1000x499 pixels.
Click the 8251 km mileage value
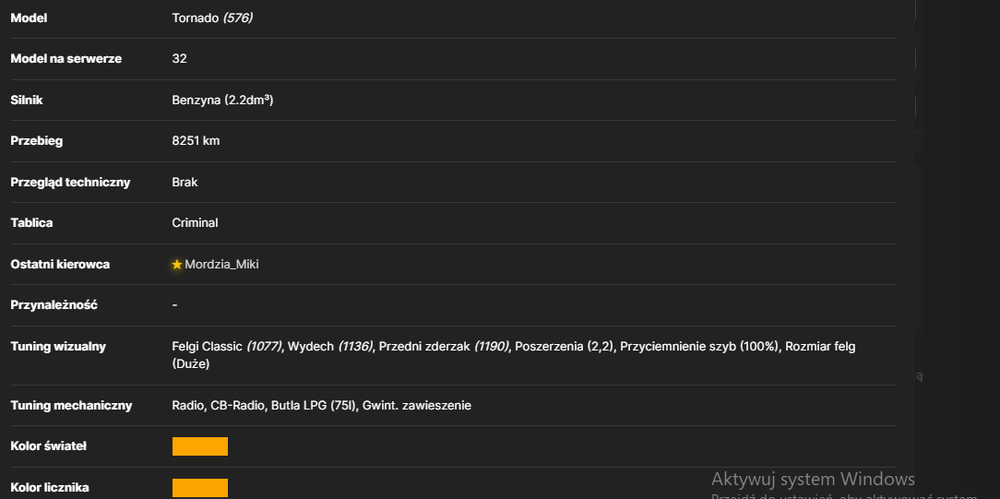196,141
